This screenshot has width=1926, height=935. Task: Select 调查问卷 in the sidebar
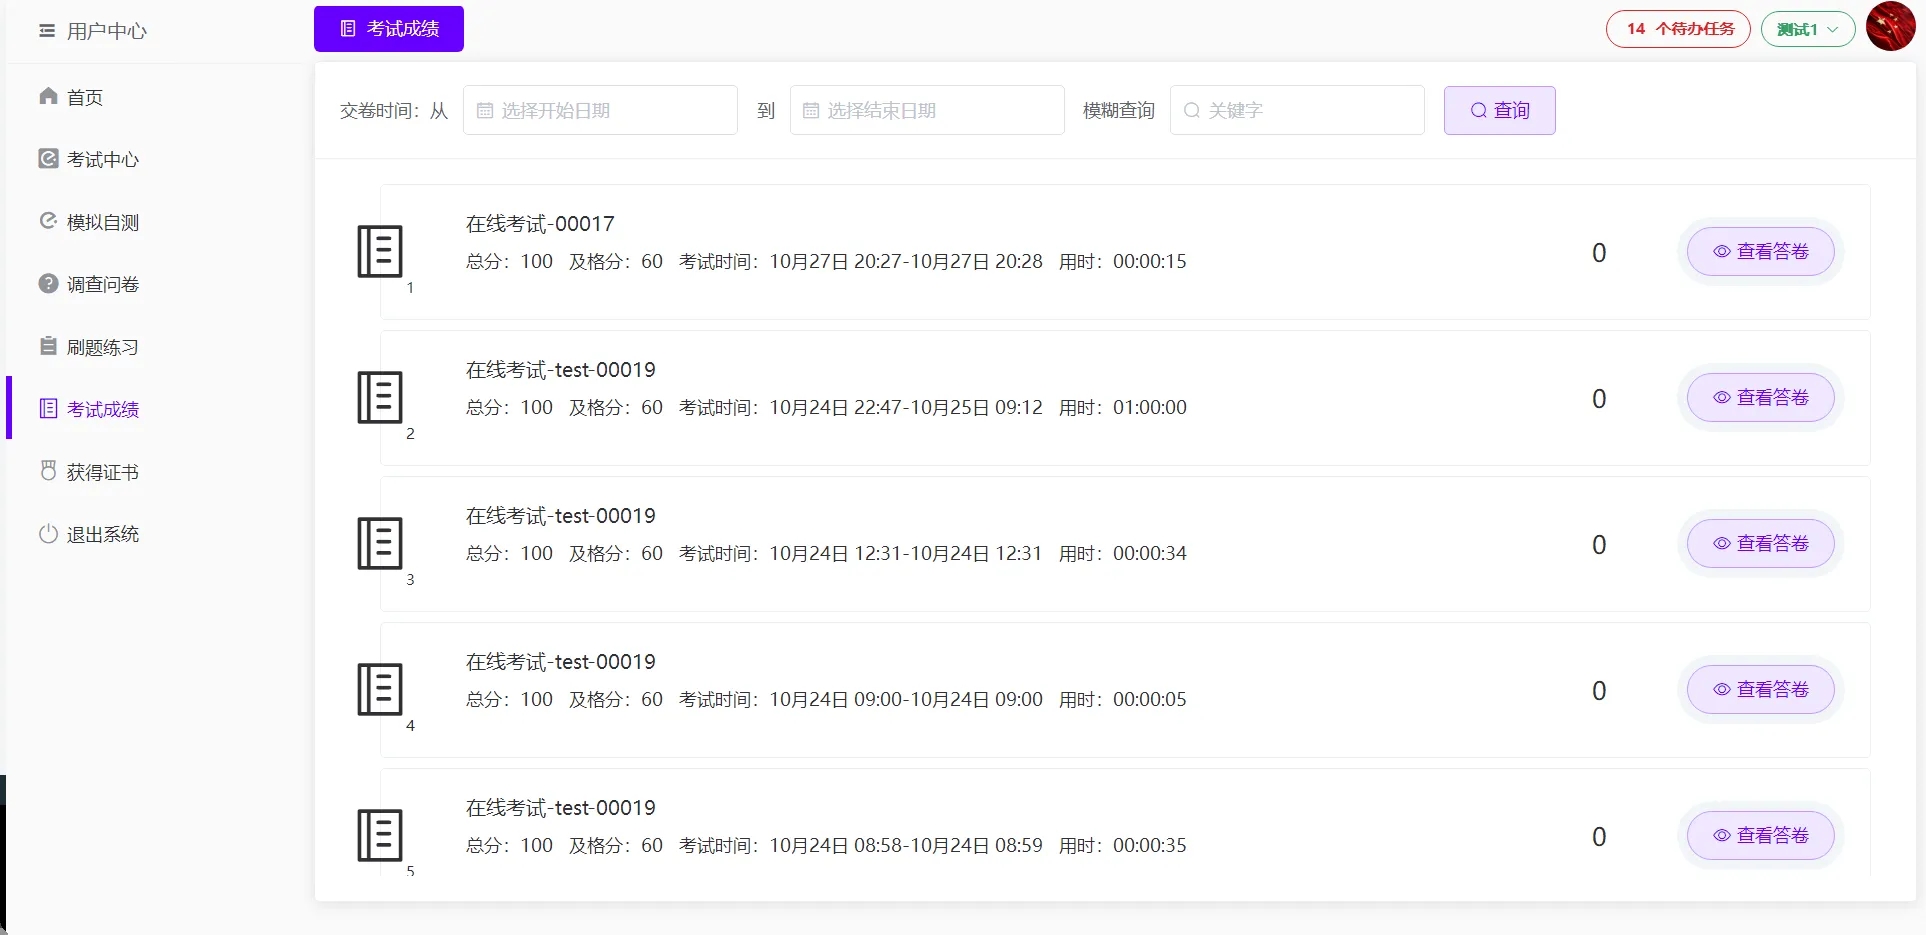pos(103,284)
